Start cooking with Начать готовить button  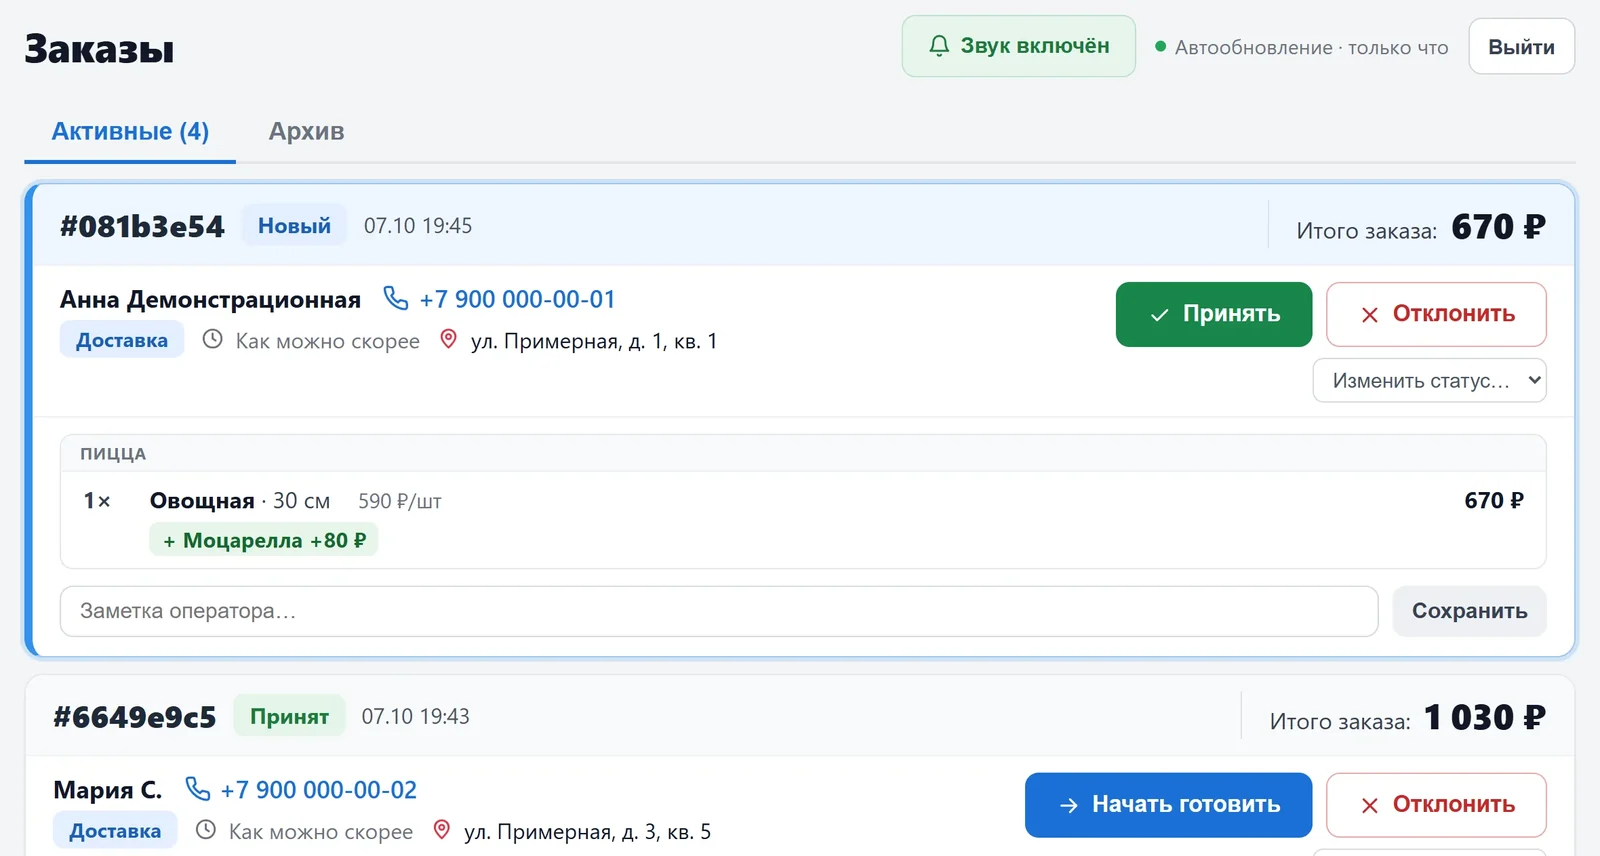pos(1168,805)
